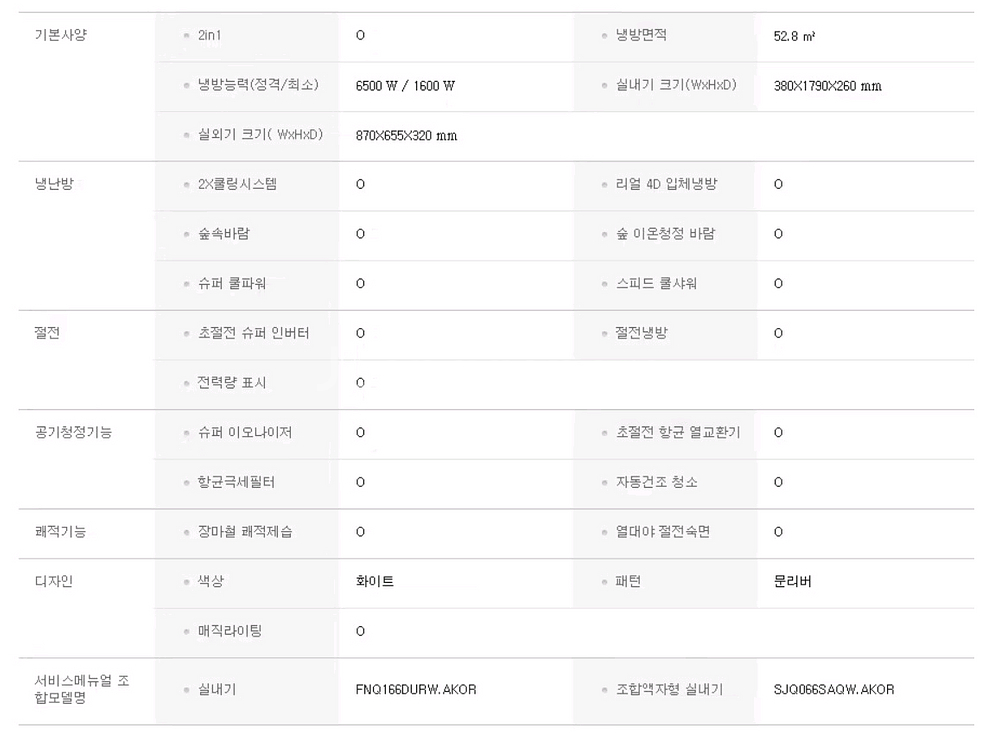Click the 자동건조 청소 label
The height and width of the screenshot is (750, 982).
[x=657, y=482]
